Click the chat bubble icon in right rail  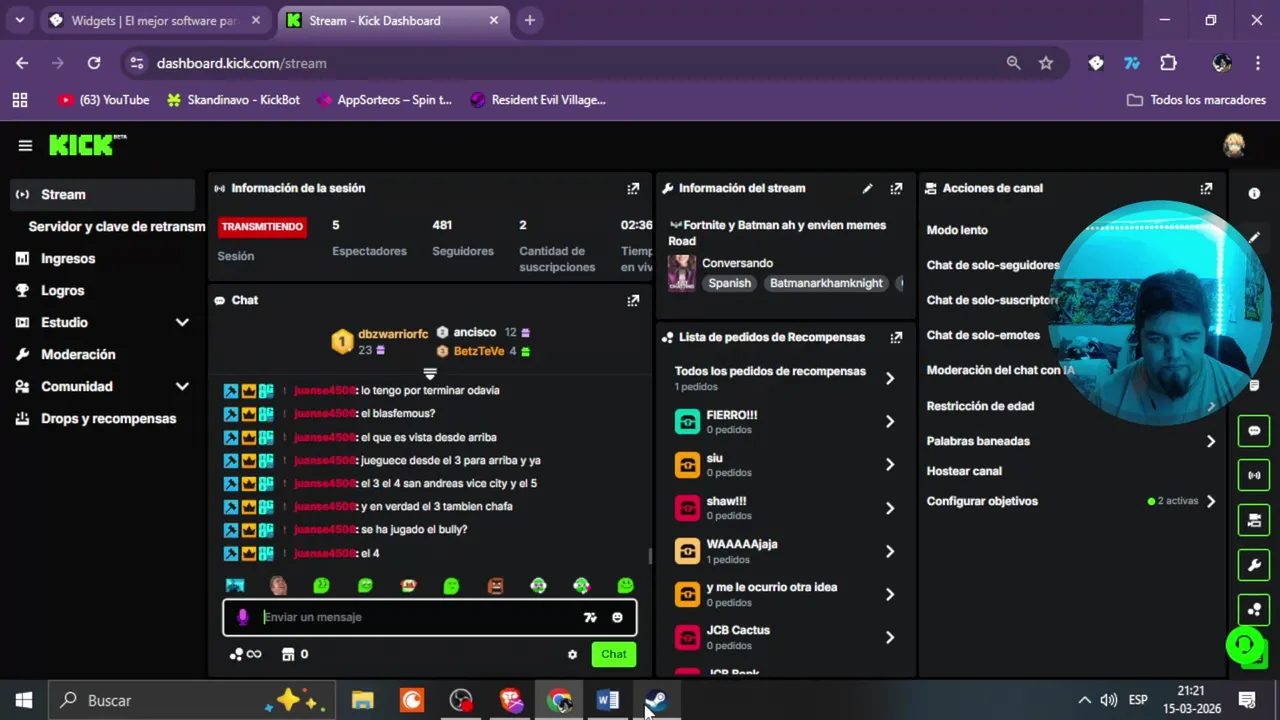pyautogui.click(x=1254, y=431)
